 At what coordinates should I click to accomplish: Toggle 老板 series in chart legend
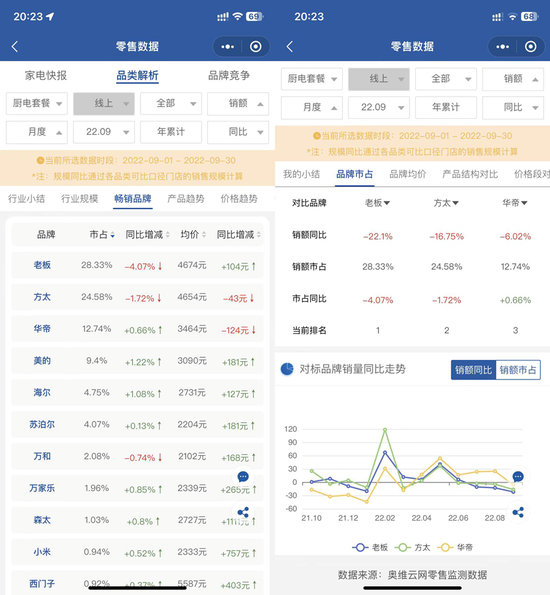coord(370,547)
